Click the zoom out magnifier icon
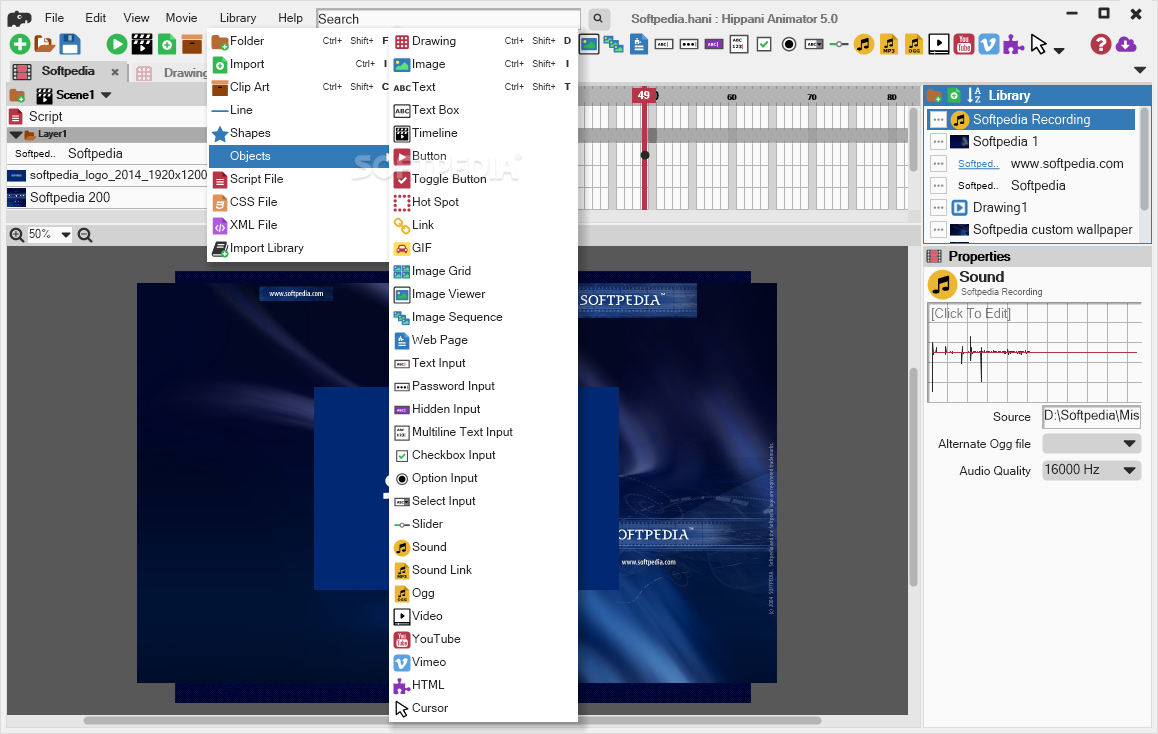 (x=85, y=235)
